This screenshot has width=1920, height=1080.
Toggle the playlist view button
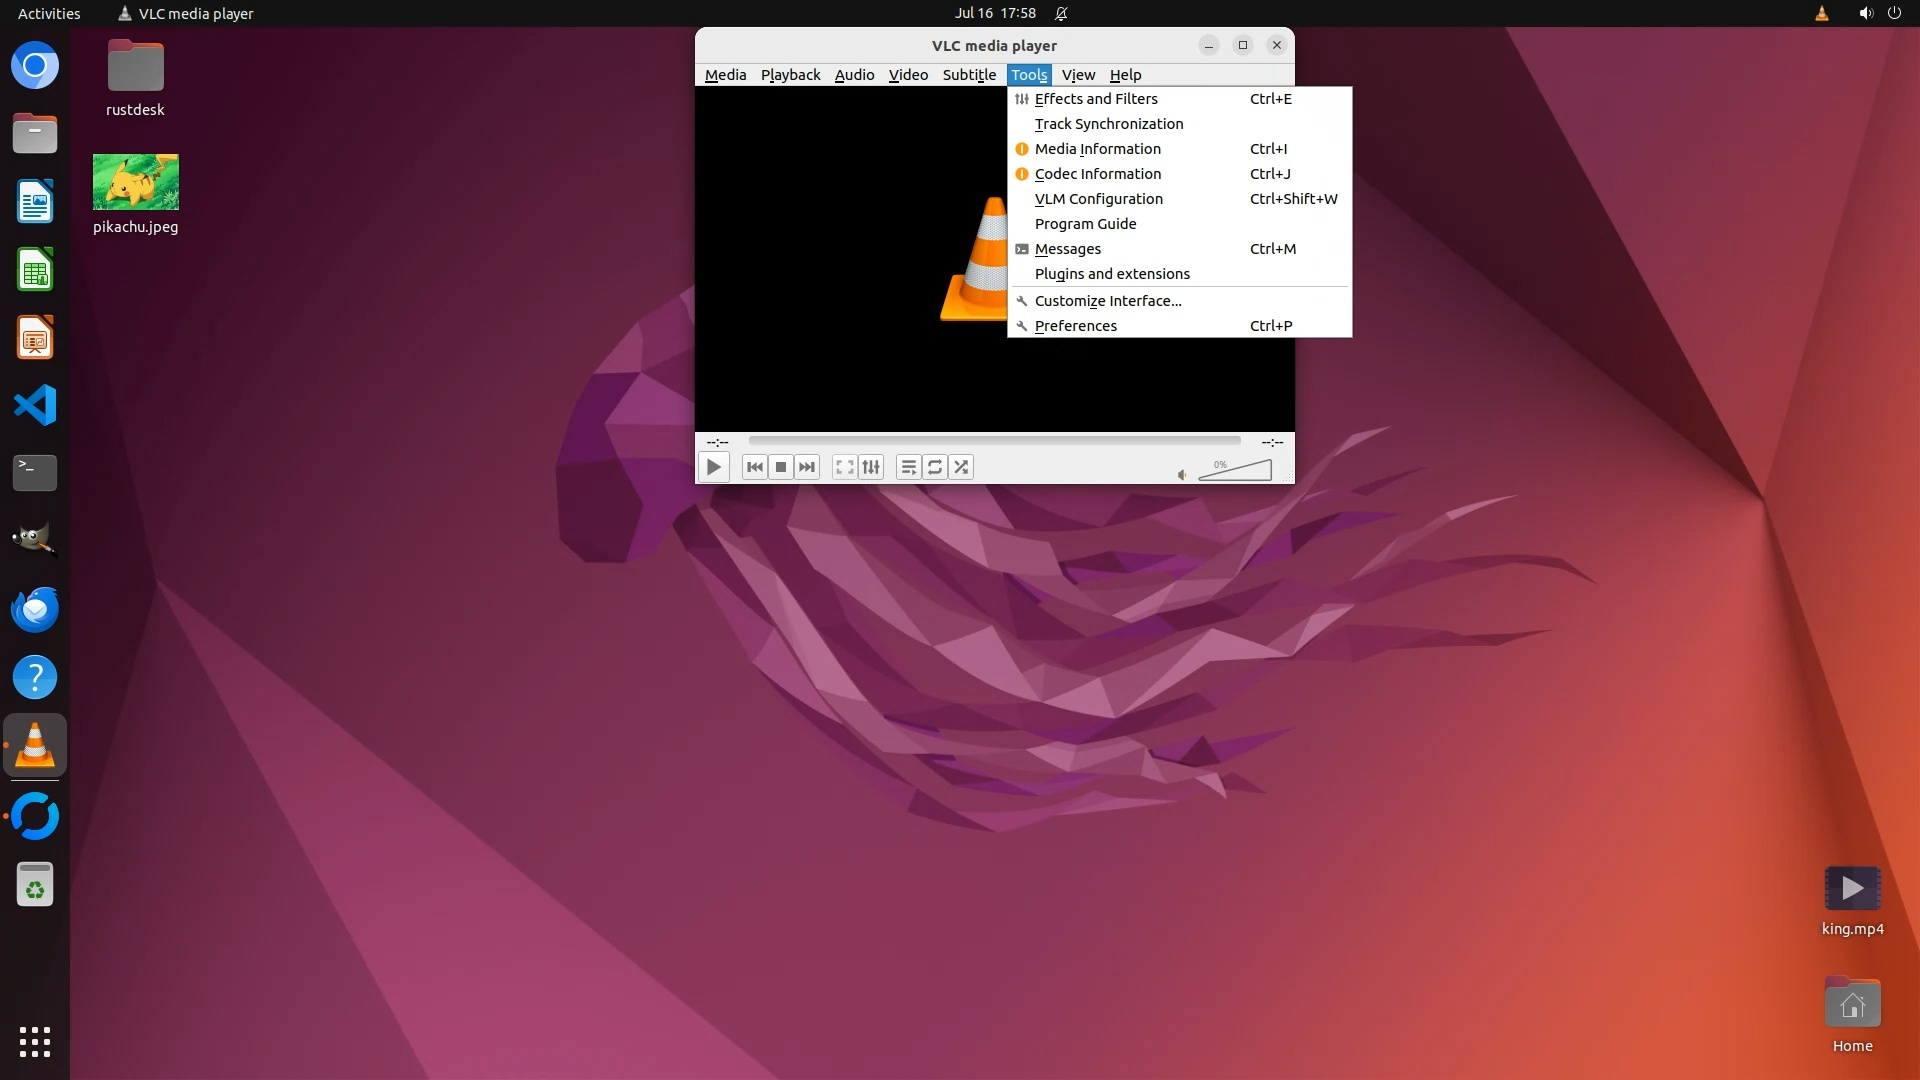click(x=908, y=467)
